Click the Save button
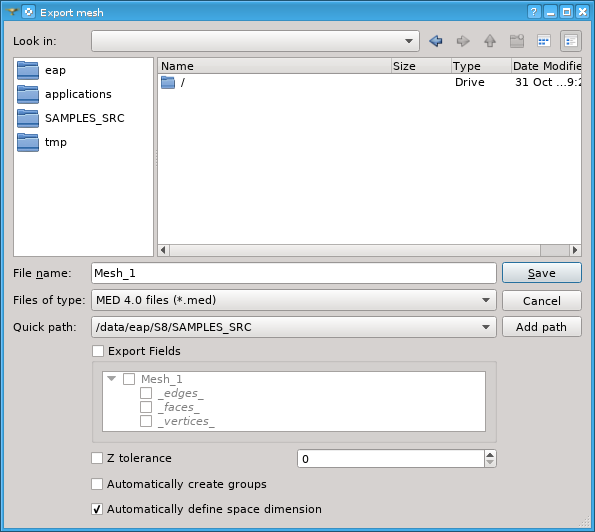 pyautogui.click(x=541, y=273)
